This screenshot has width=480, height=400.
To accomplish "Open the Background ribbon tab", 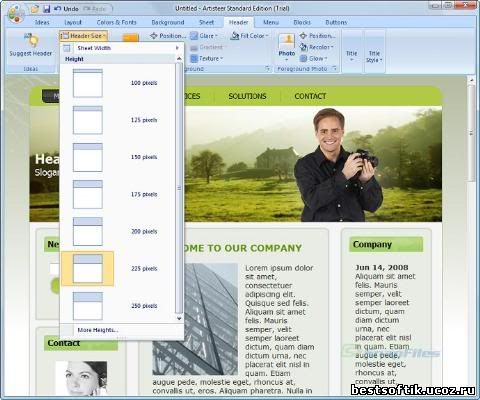I will [x=168, y=22].
